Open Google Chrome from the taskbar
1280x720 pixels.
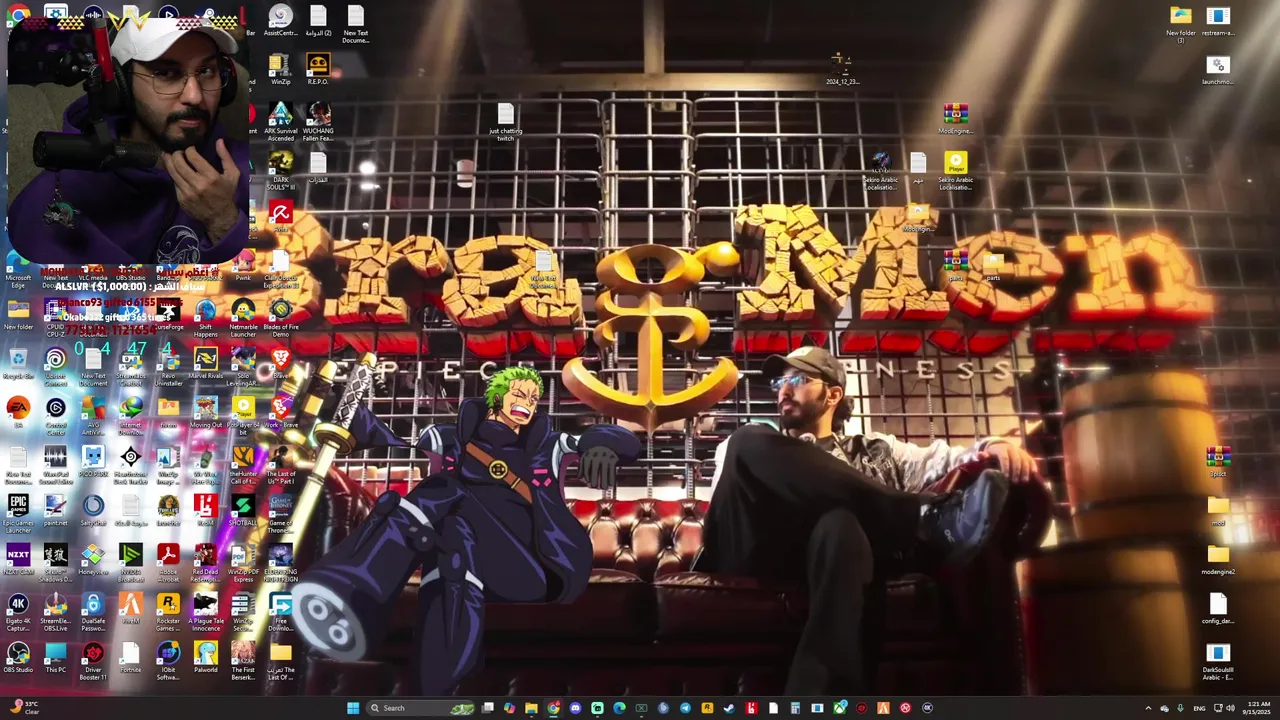coord(553,708)
